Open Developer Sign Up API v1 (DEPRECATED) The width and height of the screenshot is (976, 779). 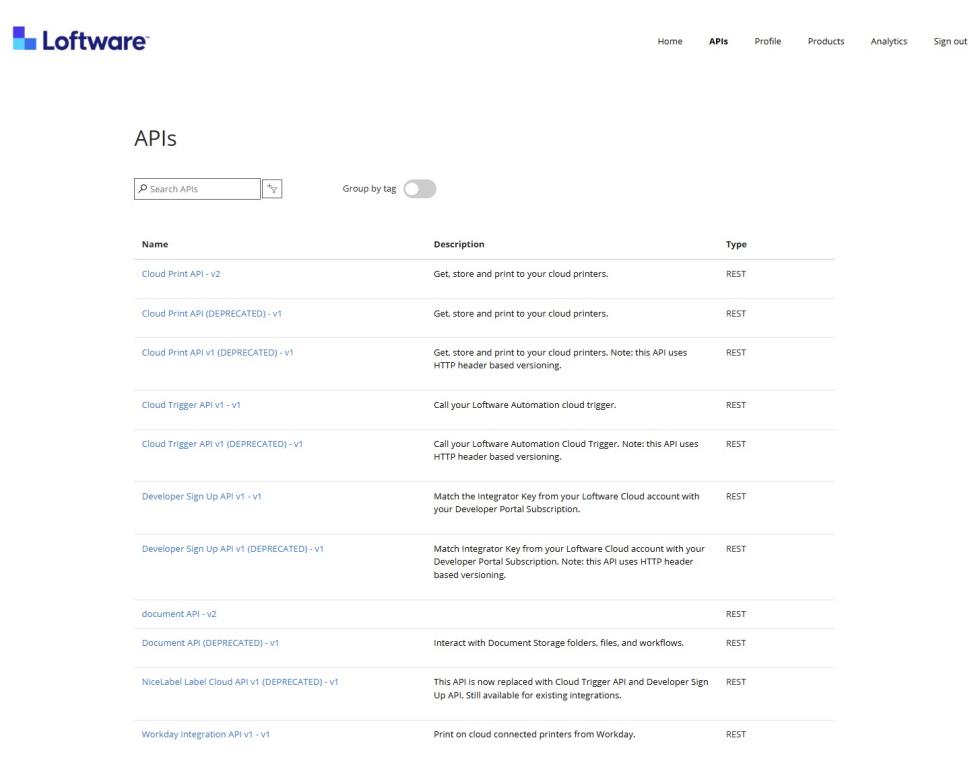point(232,549)
